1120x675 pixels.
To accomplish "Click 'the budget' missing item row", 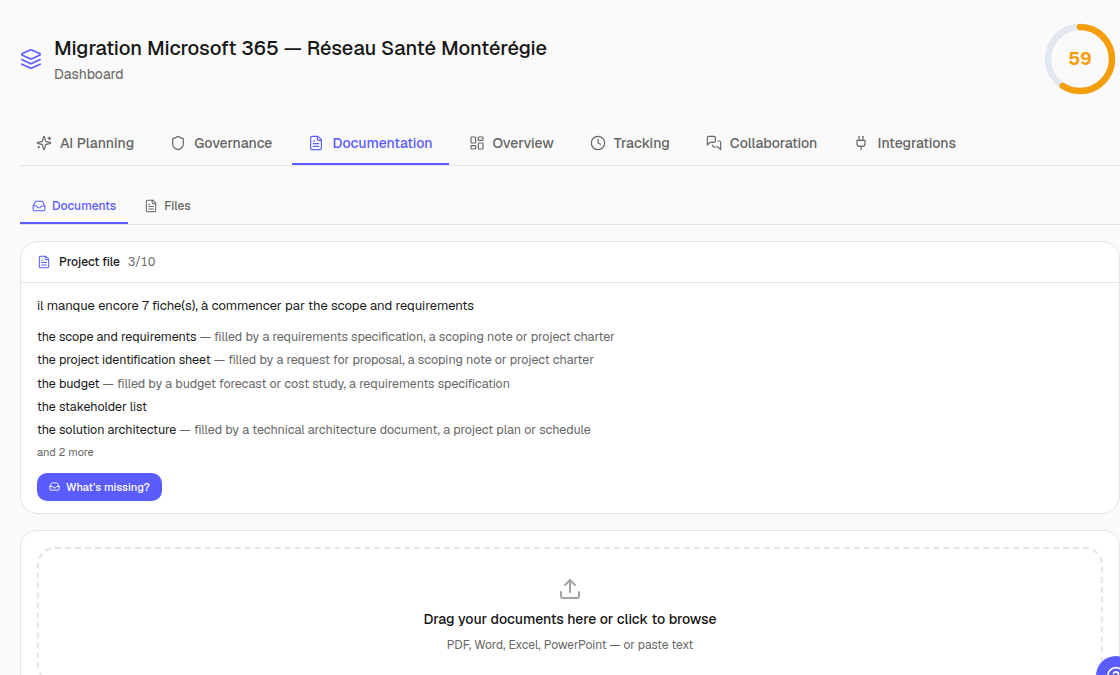I will coord(273,384).
